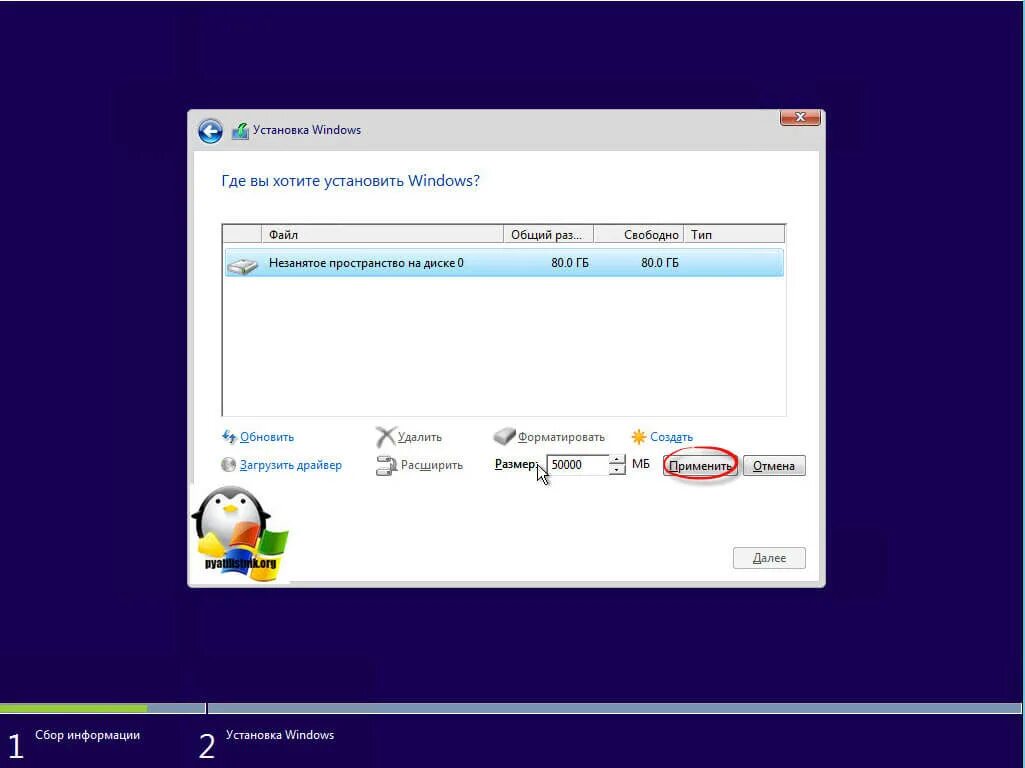The height and width of the screenshot is (768, 1025).
Task: Click the 80.0 ГБ total size cell
Action: [x=569, y=263]
